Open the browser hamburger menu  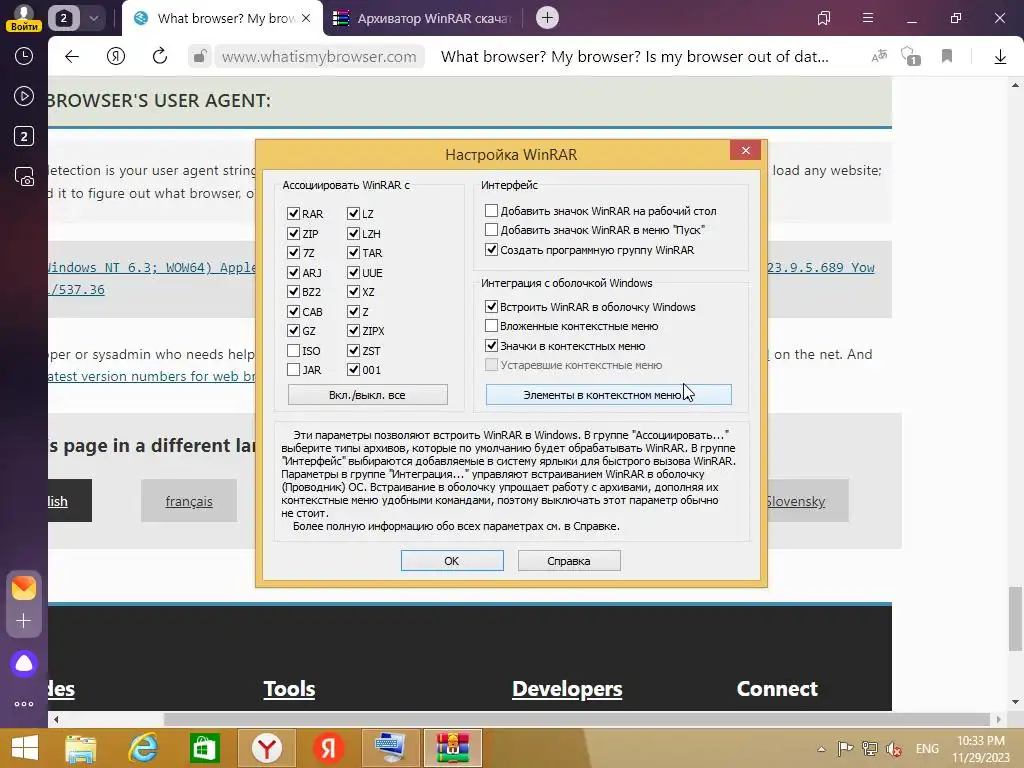click(868, 18)
